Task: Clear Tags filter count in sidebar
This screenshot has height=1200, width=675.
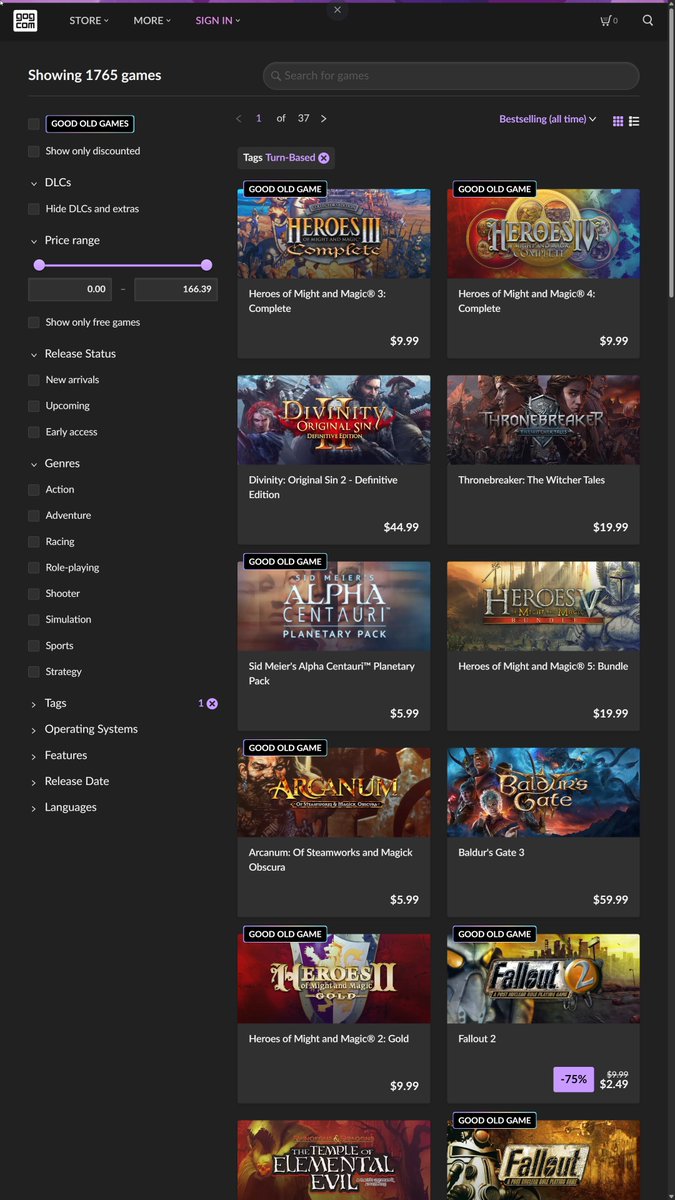Action: 212,704
